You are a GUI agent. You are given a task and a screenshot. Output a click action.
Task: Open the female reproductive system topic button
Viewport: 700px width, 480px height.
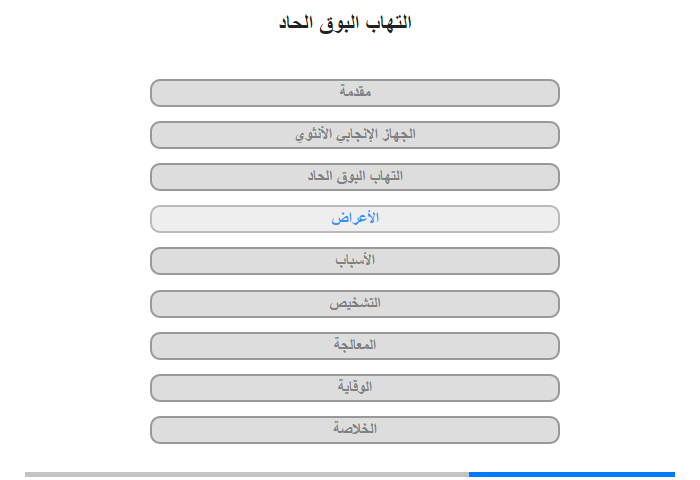355,135
